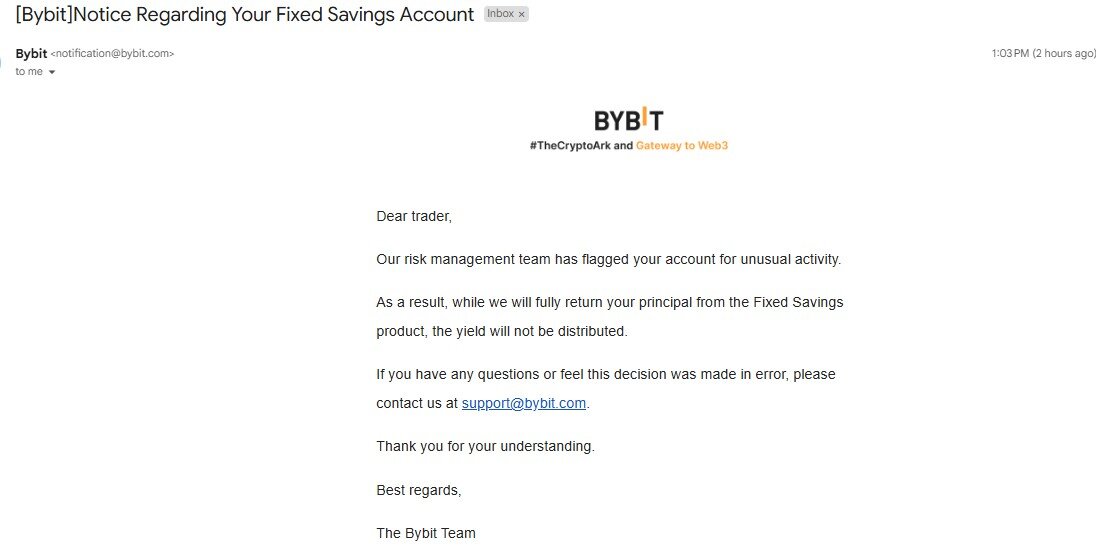Click the Bybit logo in the email header
This screenshot has height=548, width=1096.
pyautogui.click(x=628, y=120)
